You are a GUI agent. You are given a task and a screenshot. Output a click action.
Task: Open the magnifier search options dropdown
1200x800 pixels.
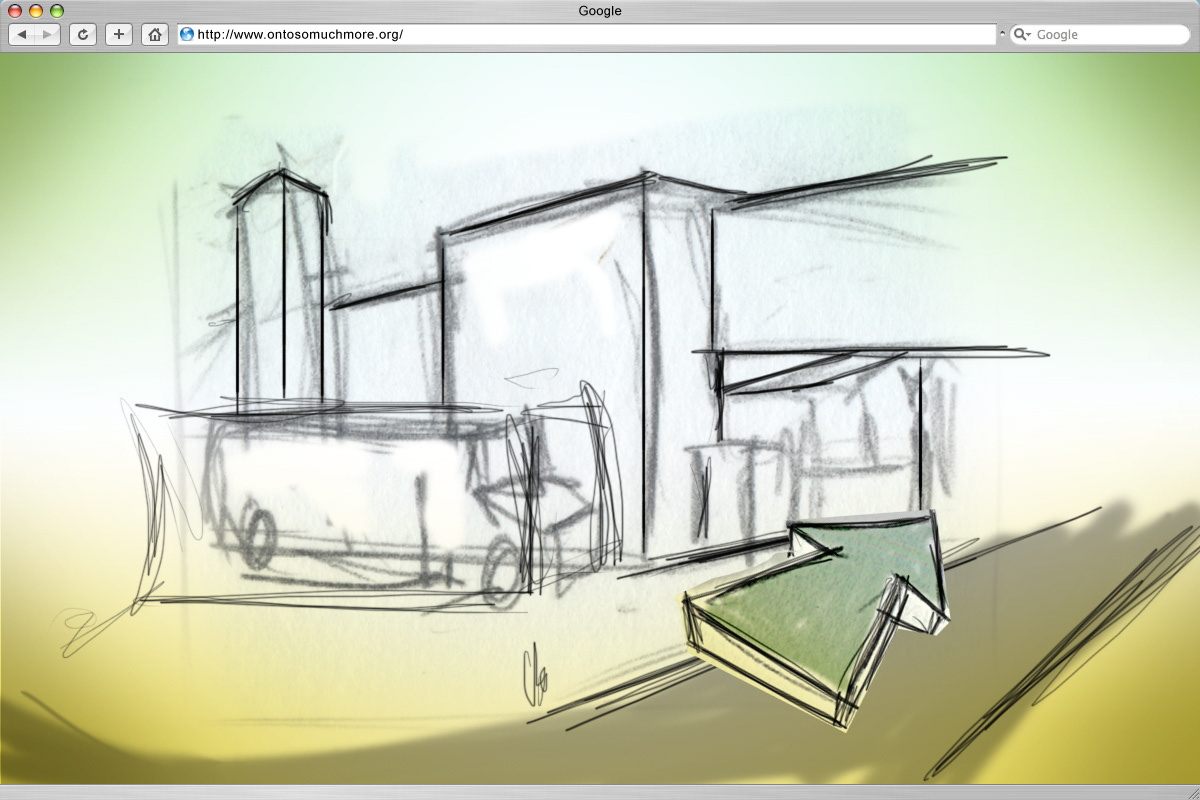coord(1022,35)
